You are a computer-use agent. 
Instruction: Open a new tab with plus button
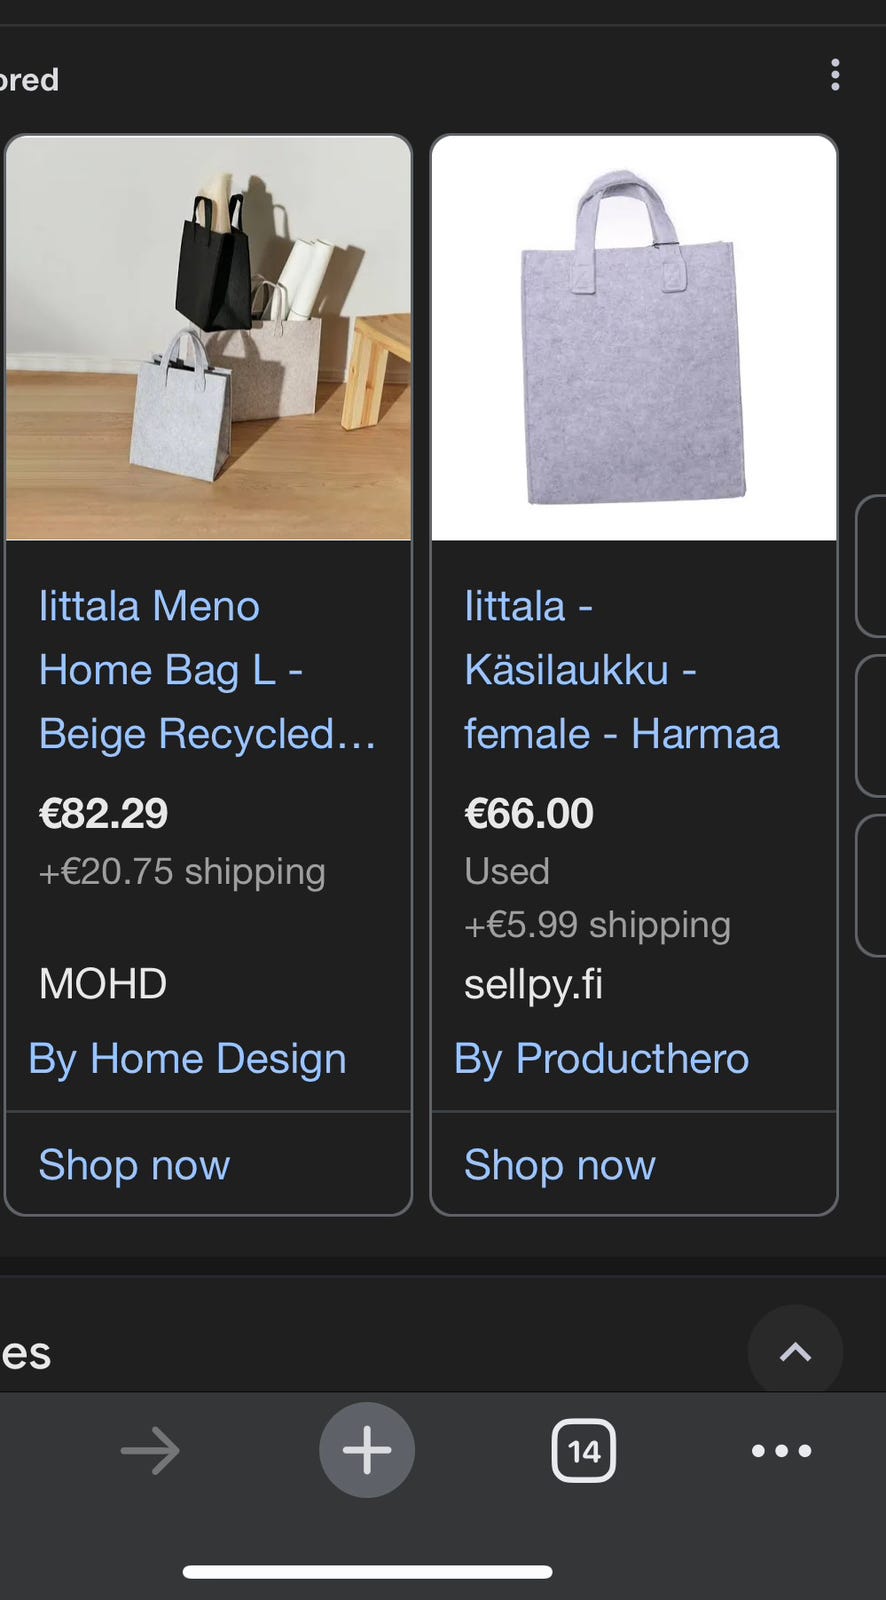click(x=367, y=1450)
